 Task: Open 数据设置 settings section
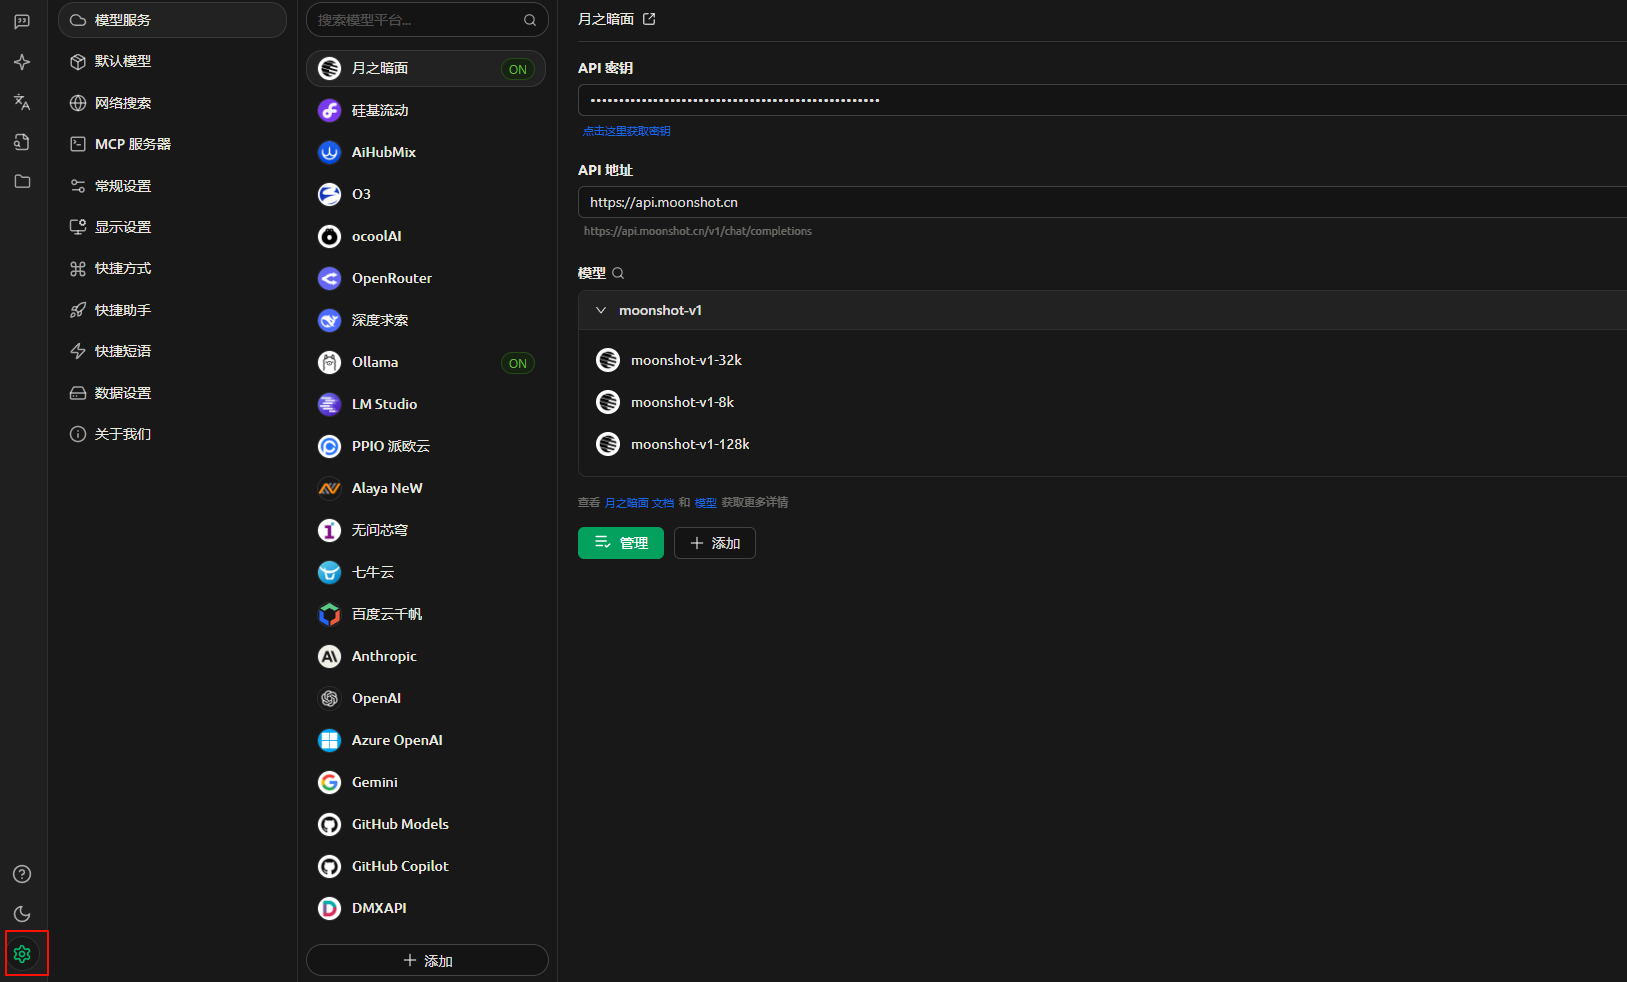172,393
